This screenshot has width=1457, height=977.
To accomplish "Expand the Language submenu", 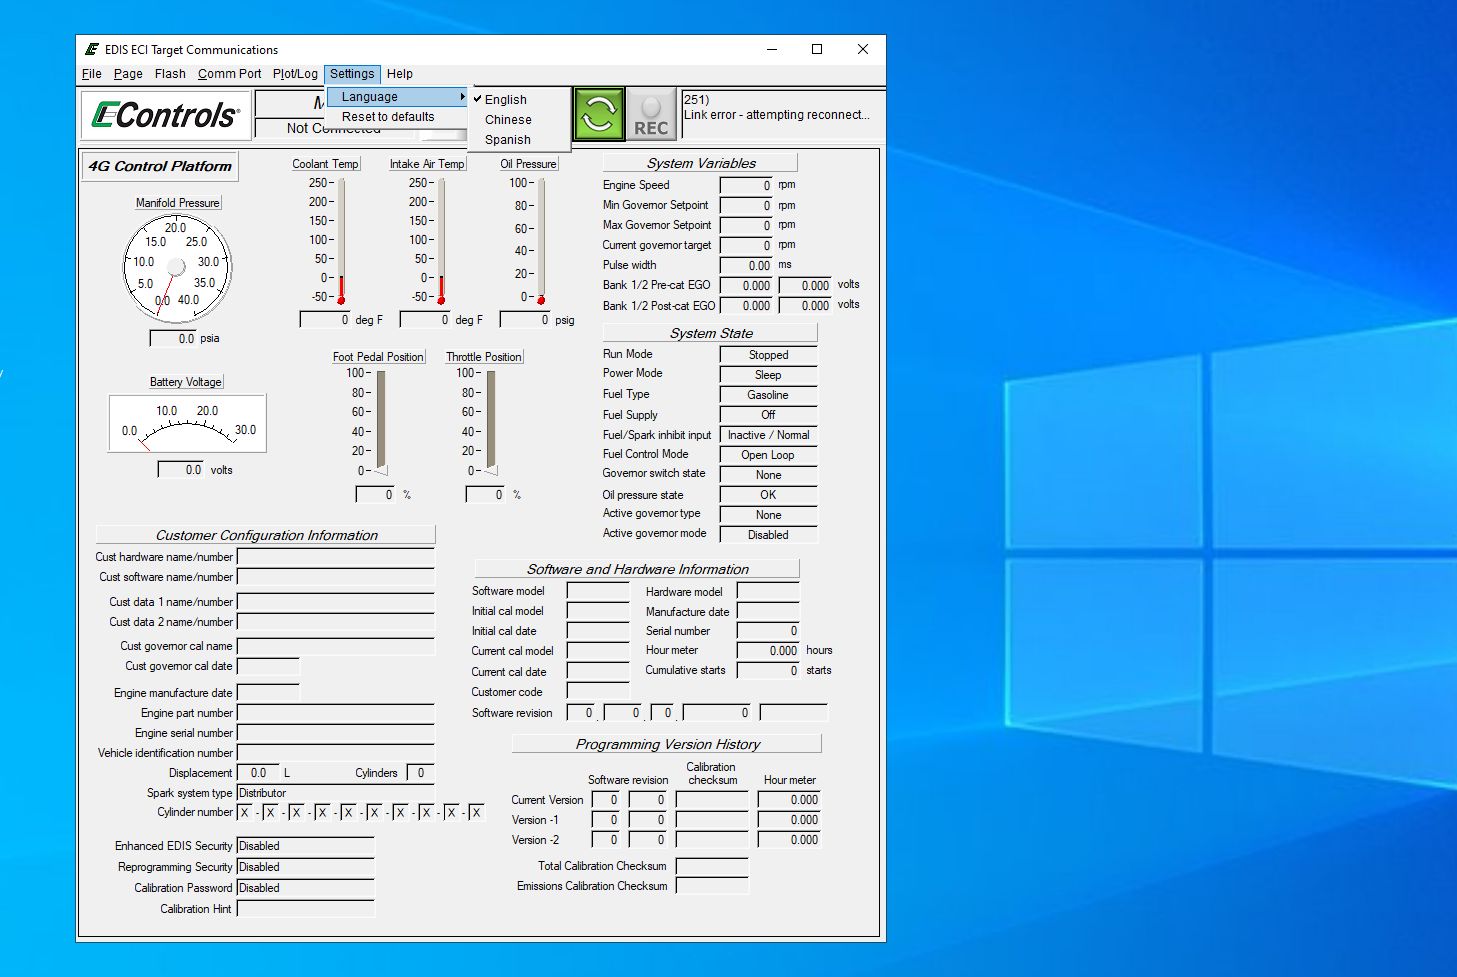I will 397,97.
